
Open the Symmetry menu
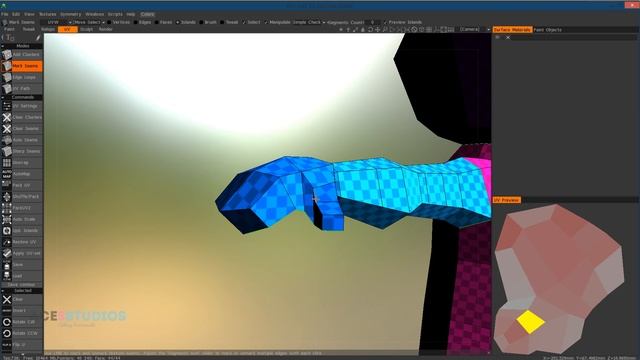click(71, 14)
